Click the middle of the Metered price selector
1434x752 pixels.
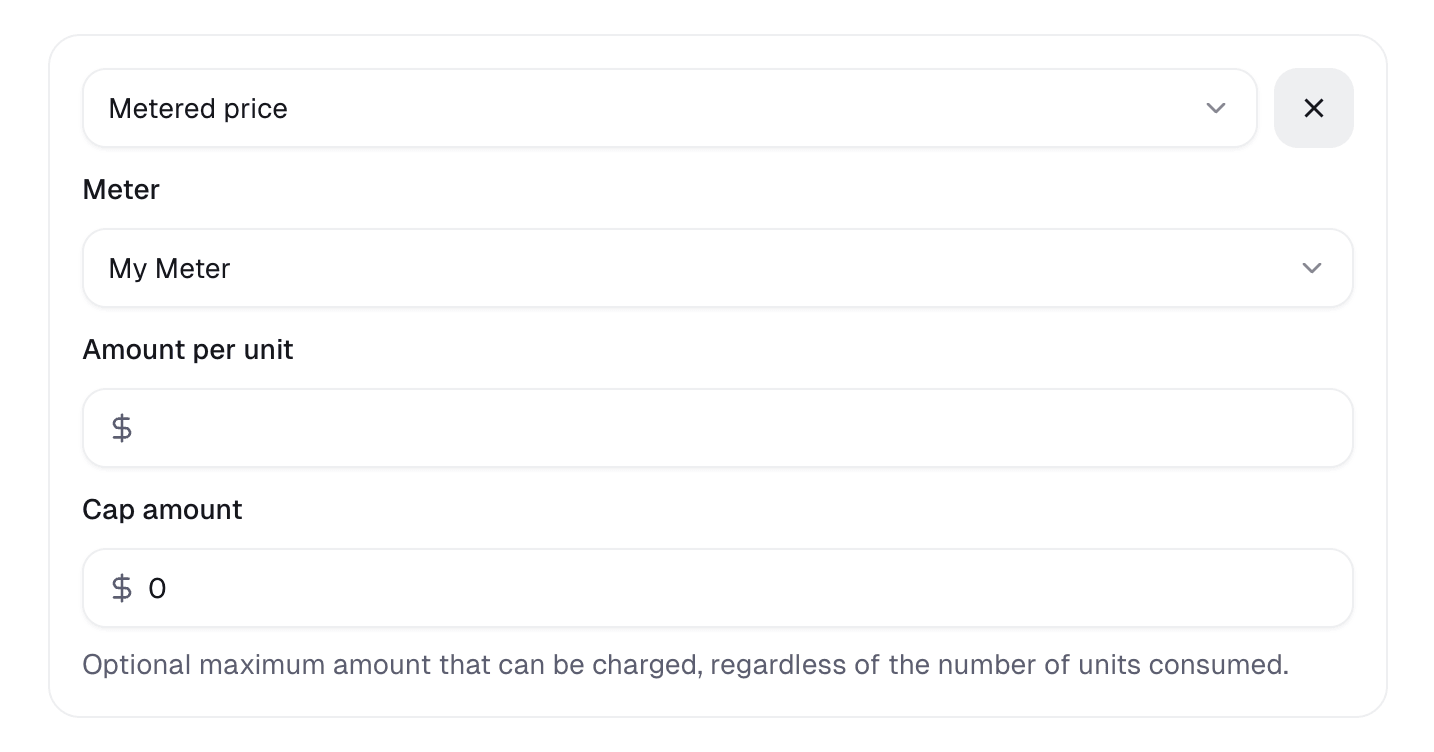click(668, 108)
